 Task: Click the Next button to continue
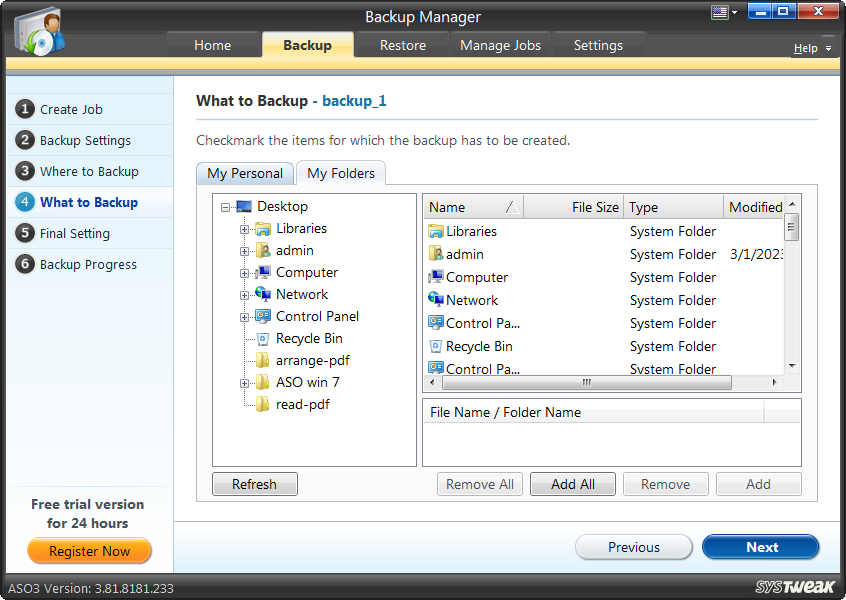click(760, 547)
